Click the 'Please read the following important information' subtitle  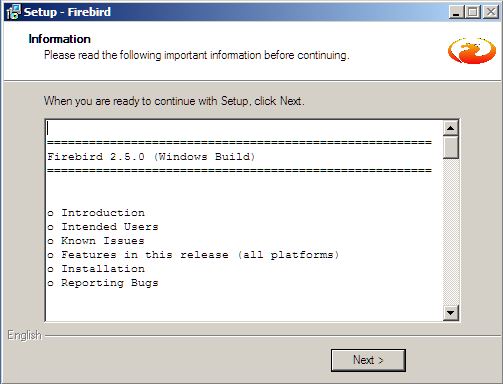pos(197,55)
